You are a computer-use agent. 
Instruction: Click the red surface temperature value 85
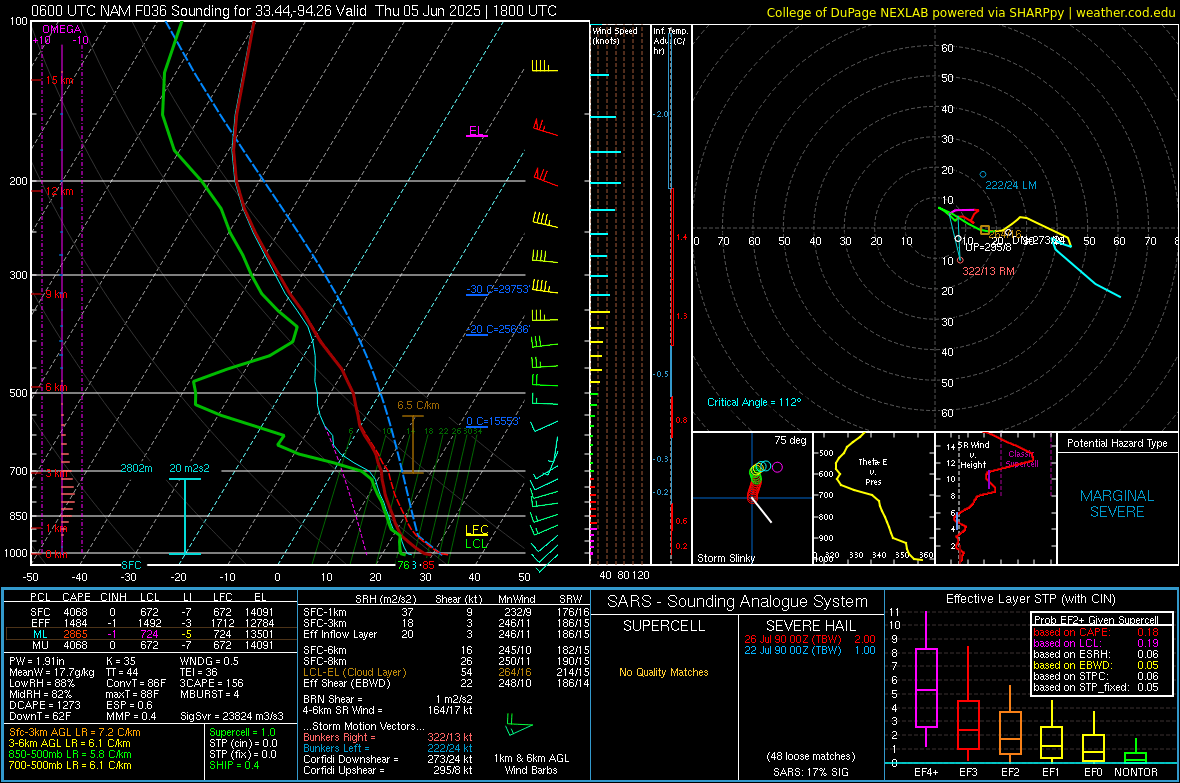point(428,565)
